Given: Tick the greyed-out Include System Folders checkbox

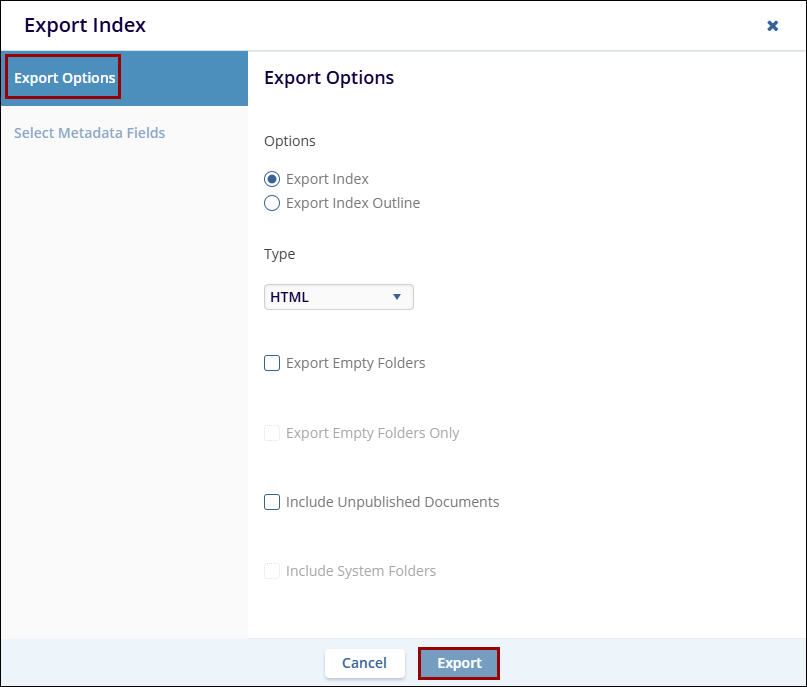Looking at the screenshot, I should coord(272,571).
